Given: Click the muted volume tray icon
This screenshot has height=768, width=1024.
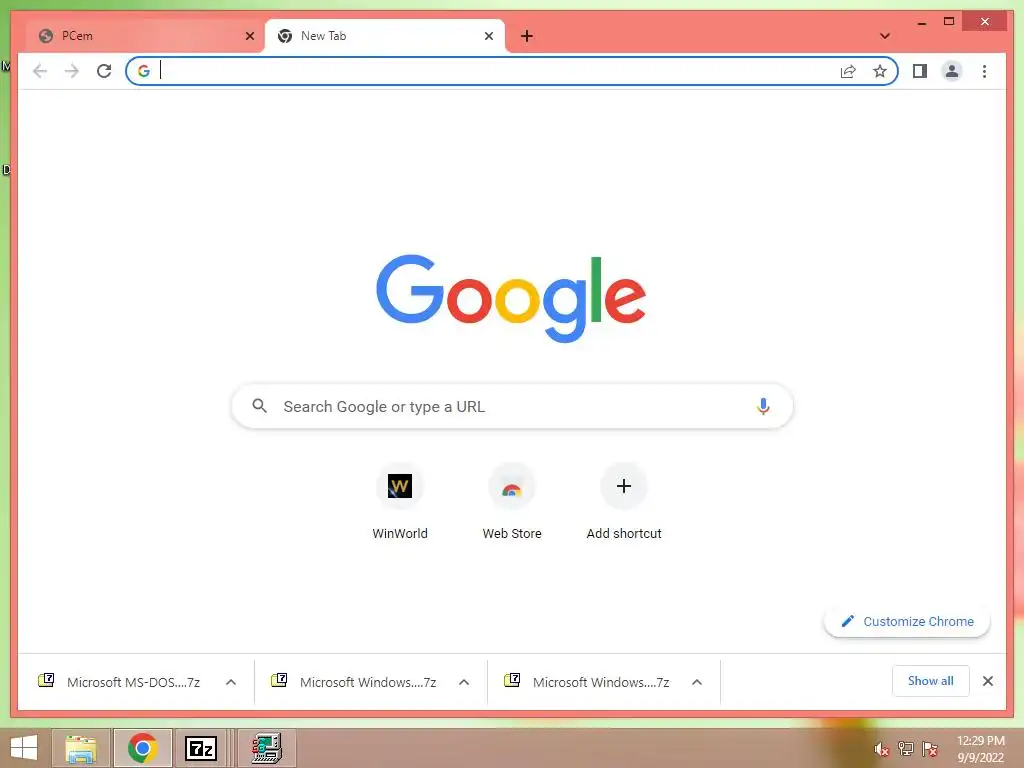Looking at the screenshot, I should click(x=882, y=749).
